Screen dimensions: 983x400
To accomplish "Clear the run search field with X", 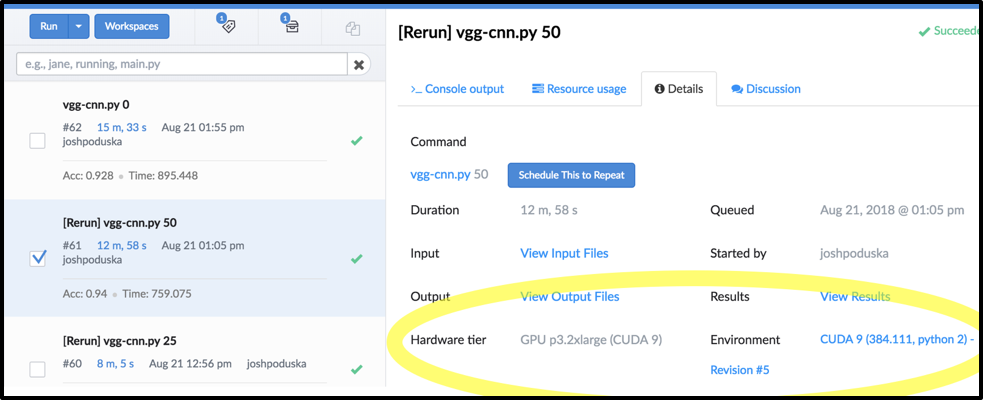I will pos(359,64).
